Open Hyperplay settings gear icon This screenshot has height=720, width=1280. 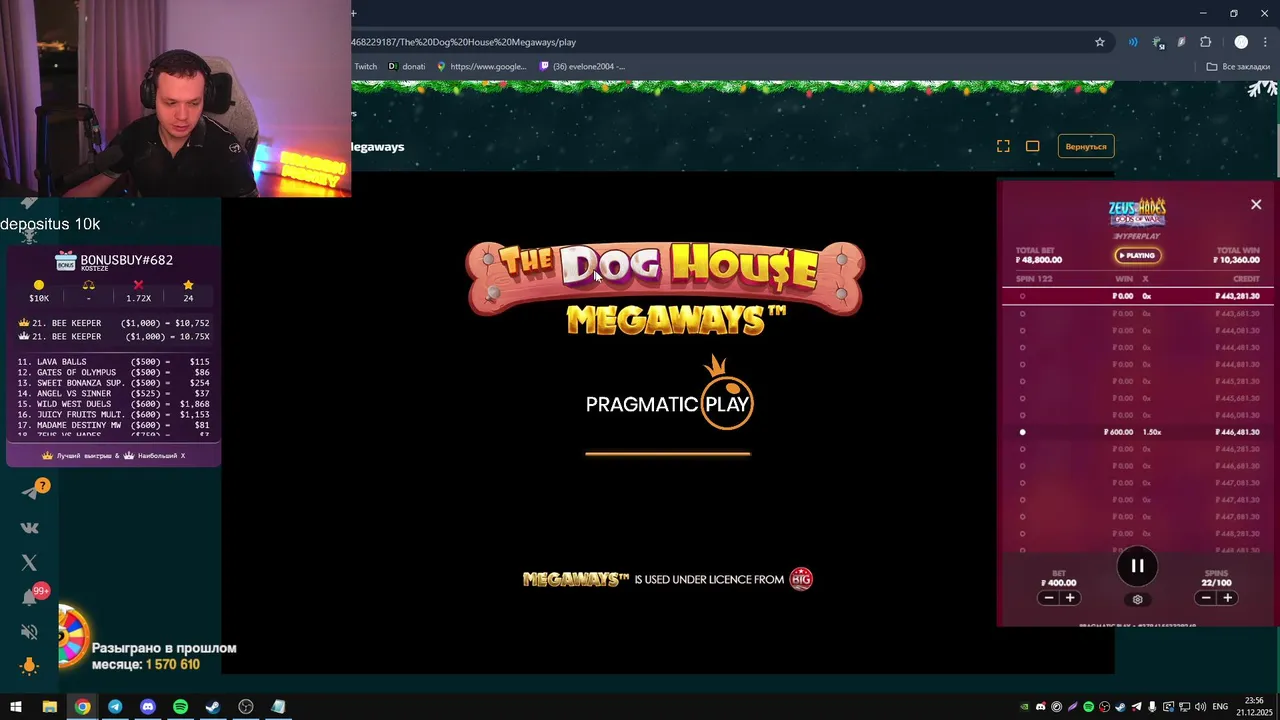tap(1137, 599)
